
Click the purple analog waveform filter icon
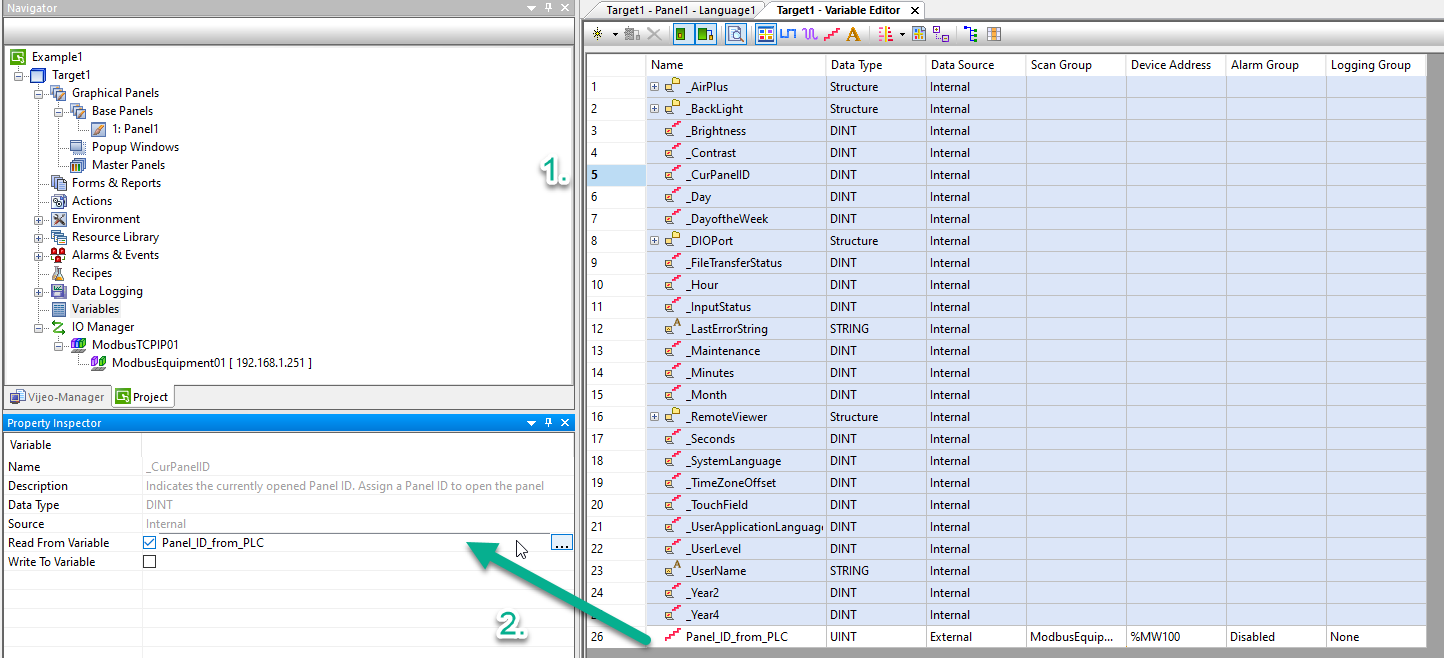click(810, 34)
